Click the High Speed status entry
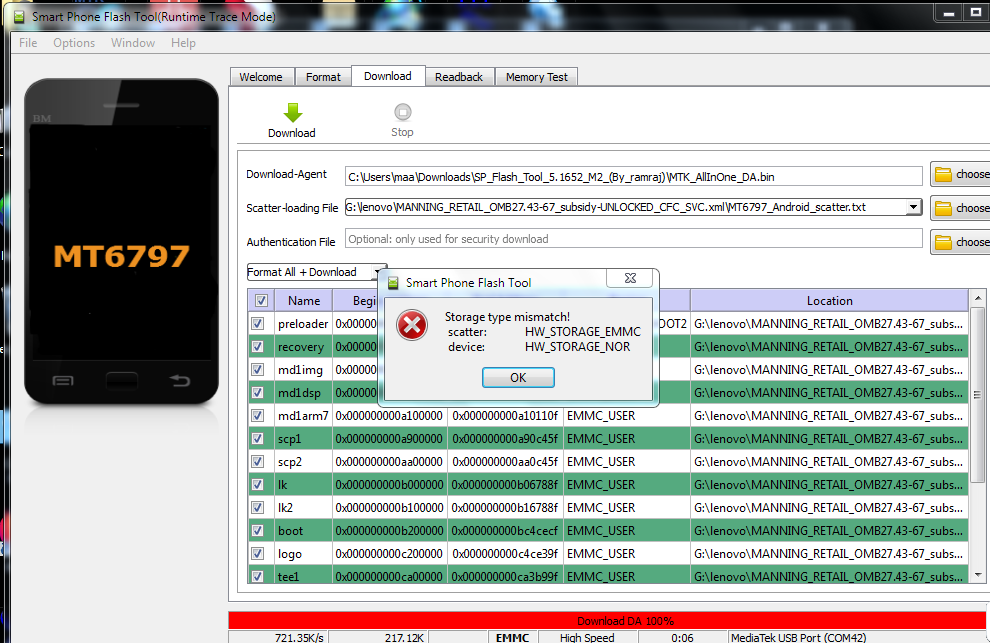The width and height of the screenshot is (990, 643). tap(587, 638)
